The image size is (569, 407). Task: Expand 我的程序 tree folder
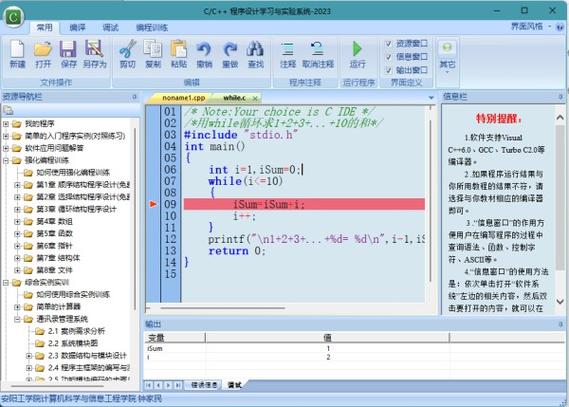click(x=6, y=124)
